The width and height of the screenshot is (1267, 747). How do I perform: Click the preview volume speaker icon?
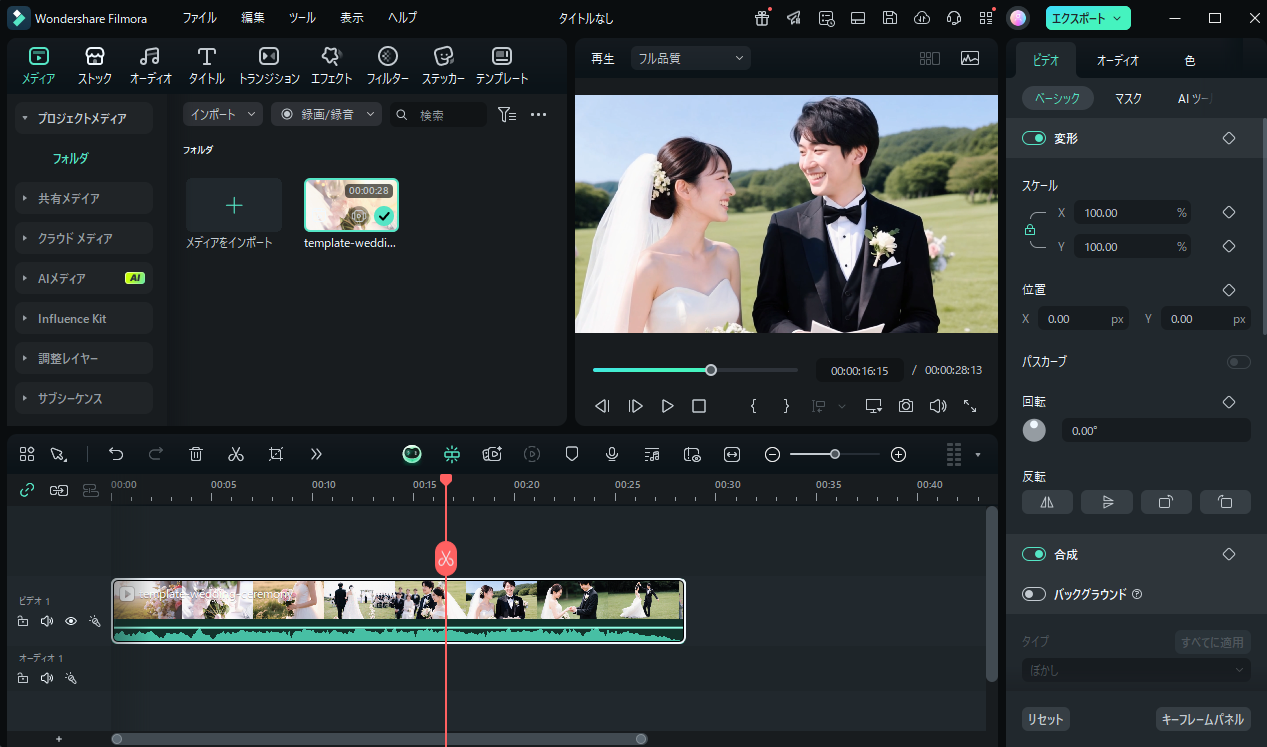pos(938,406)
